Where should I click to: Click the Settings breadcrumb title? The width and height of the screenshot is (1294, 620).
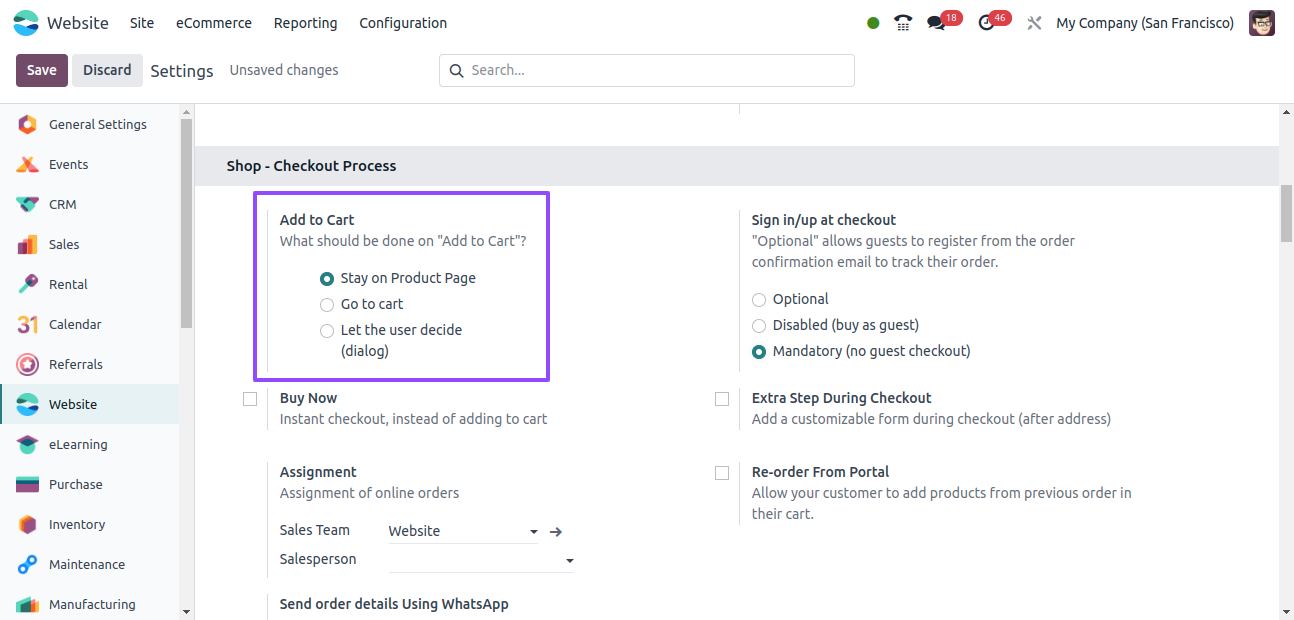[182, 71]
